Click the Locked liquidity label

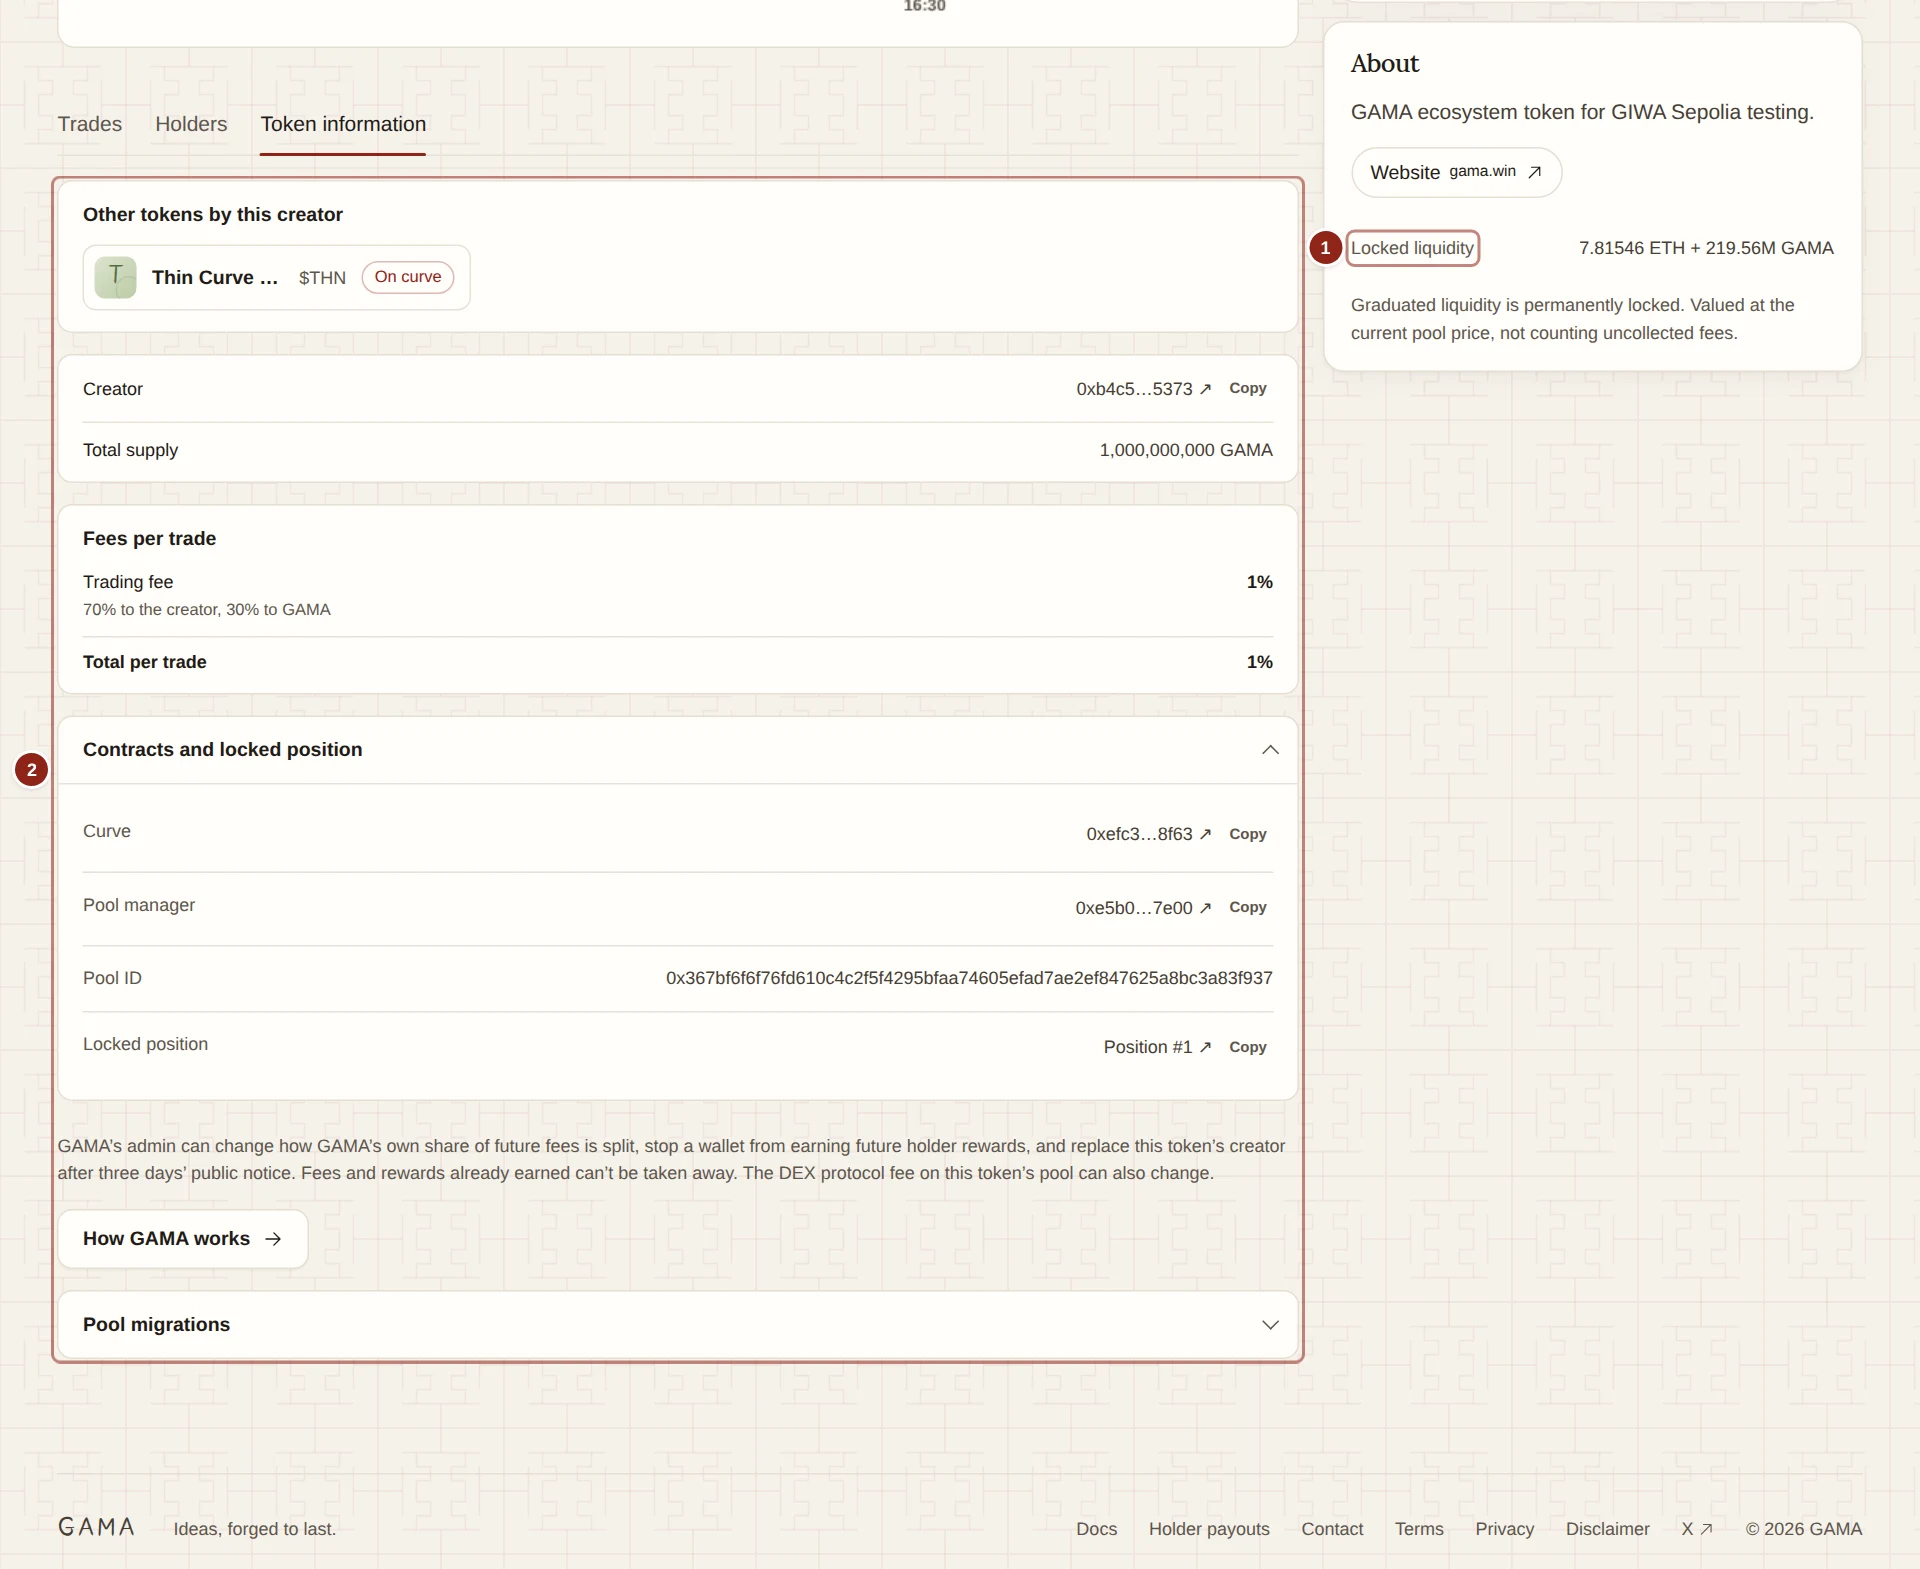pyautogui.click(x=1412, y=248)
